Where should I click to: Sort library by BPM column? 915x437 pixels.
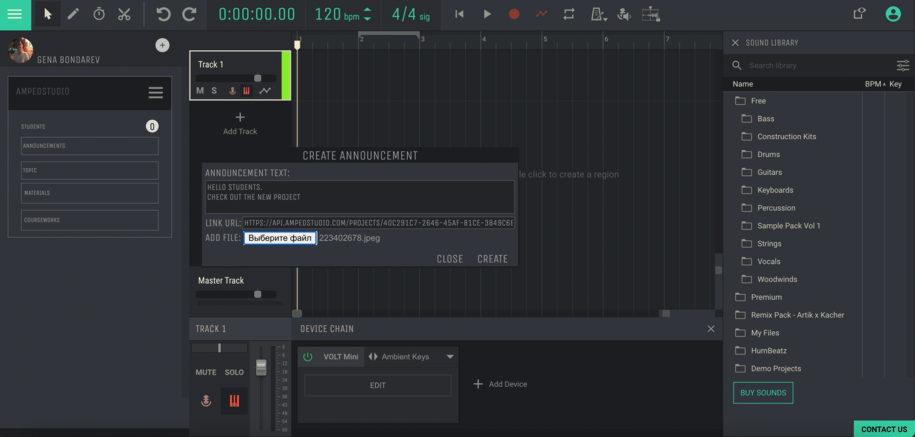[x=874, y=84]
